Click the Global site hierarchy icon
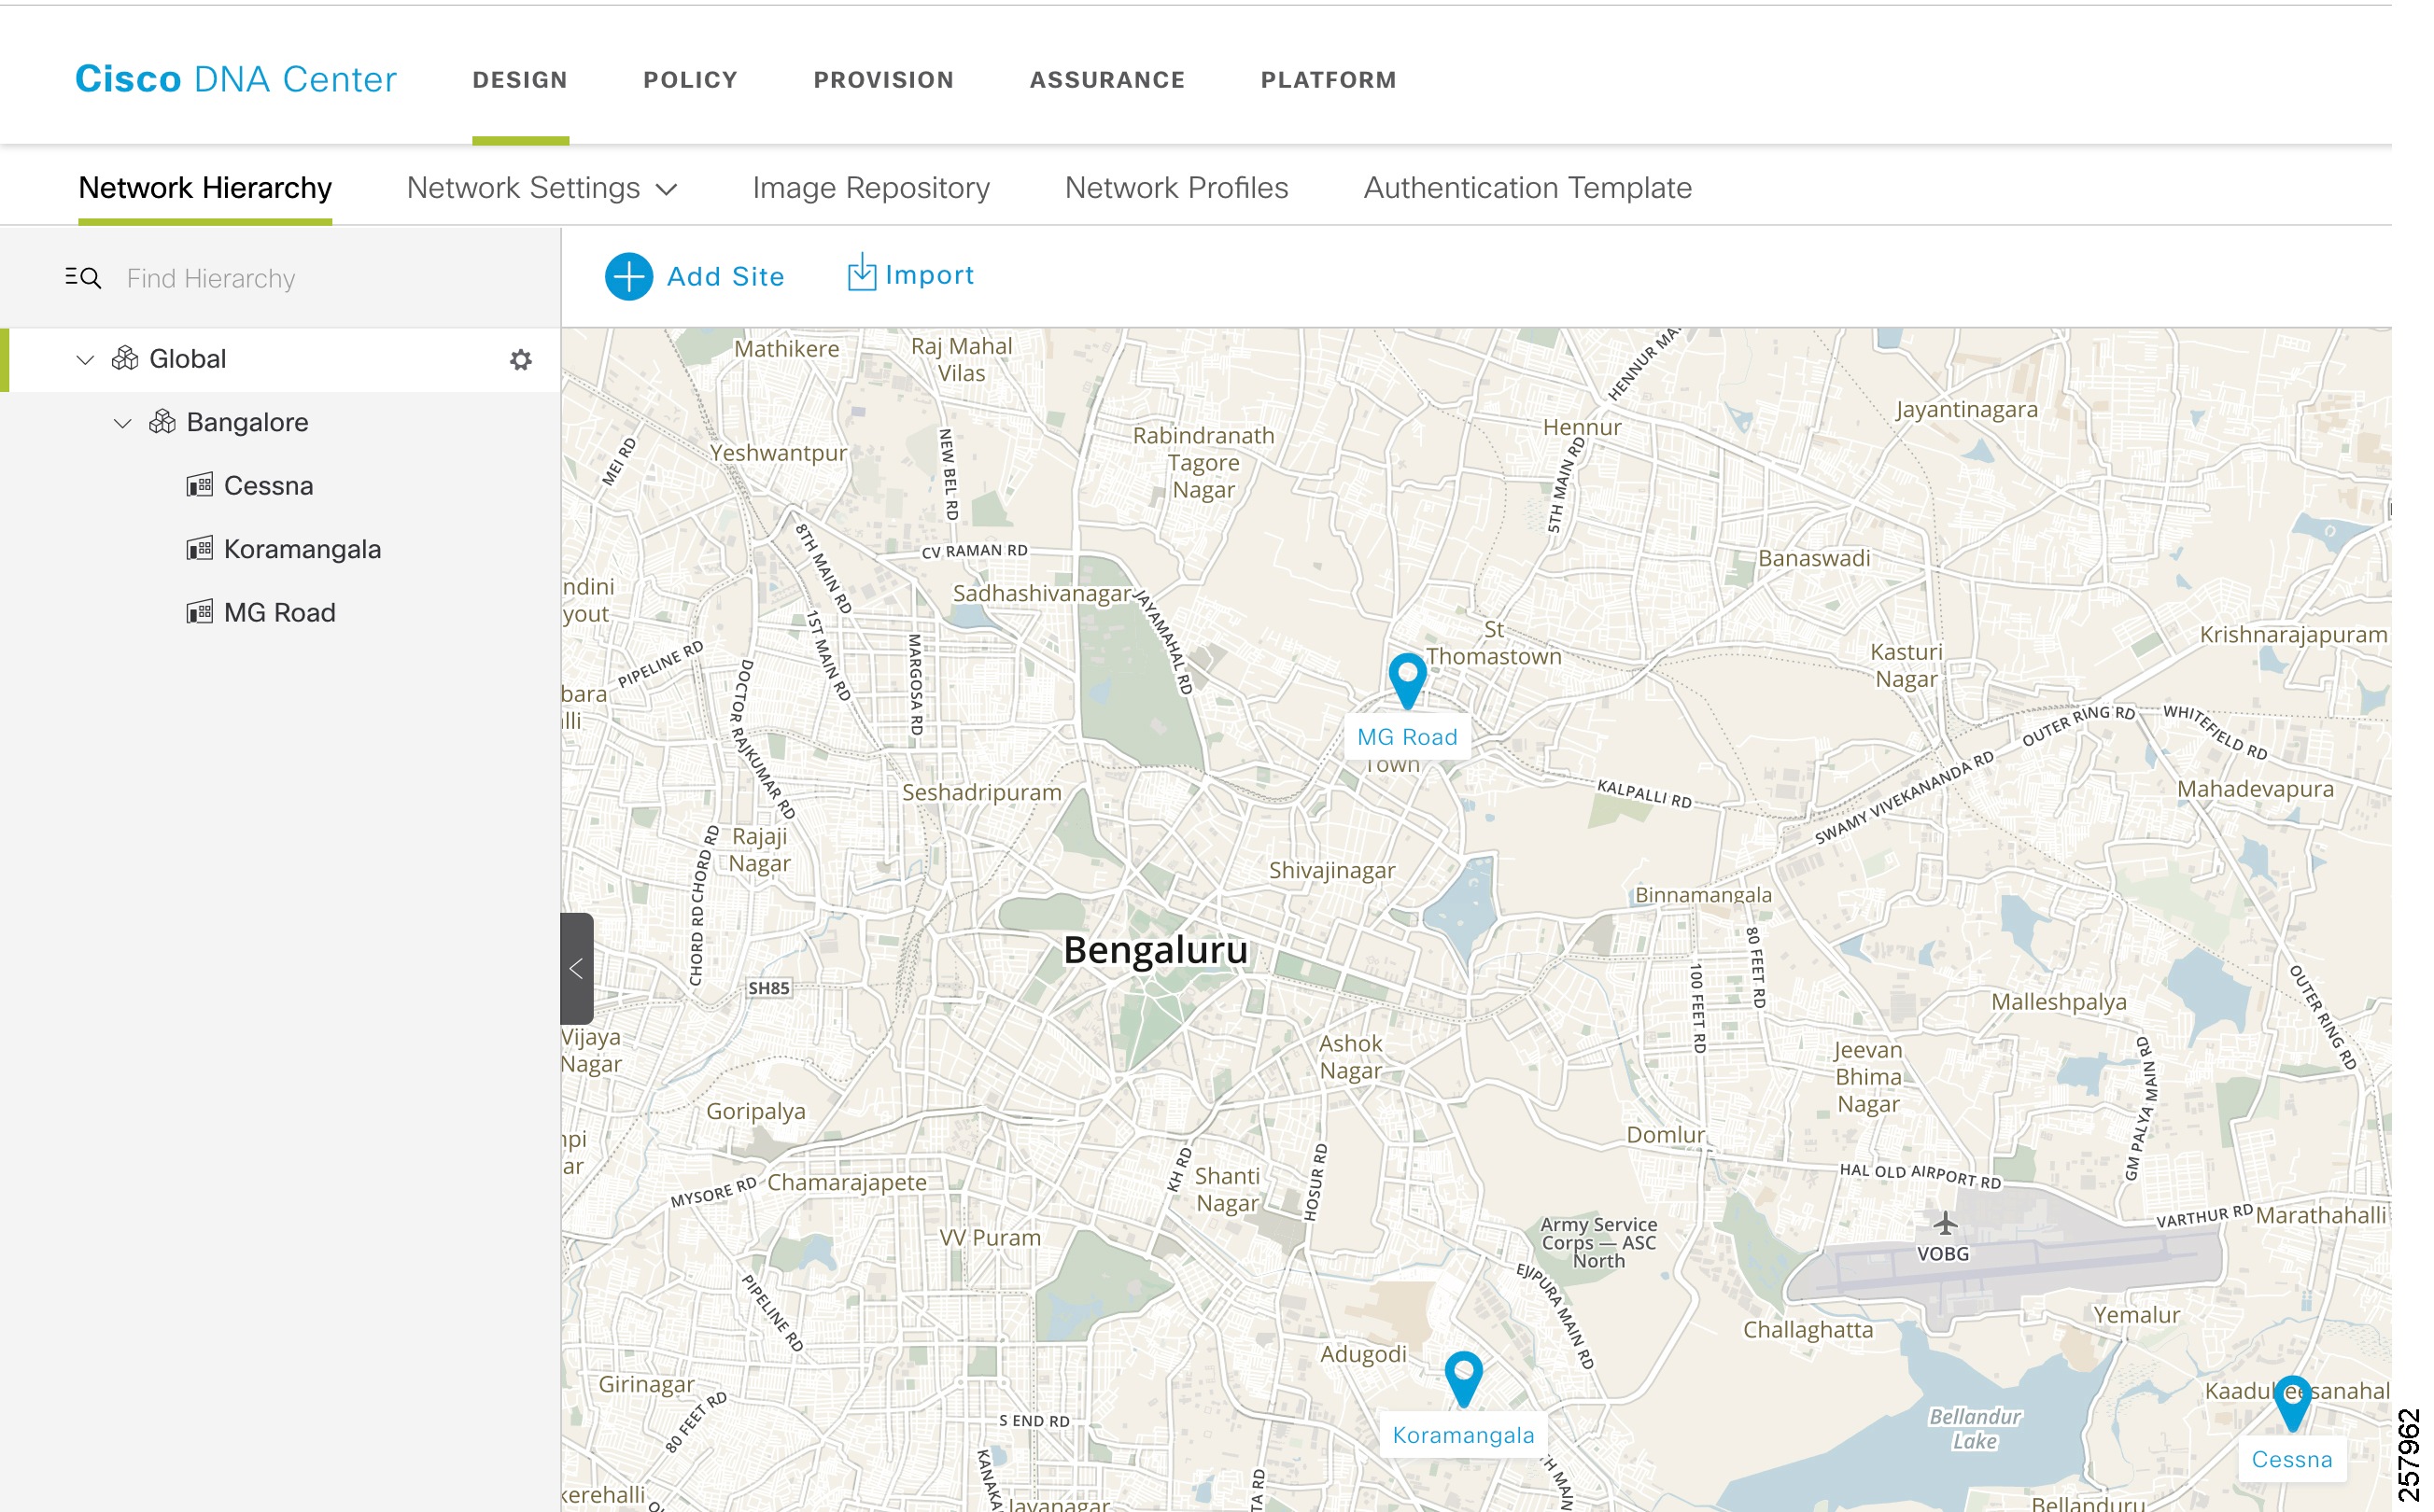Image resolution: width=2434 pixels, height=1512 pixels. click(125, 358)
